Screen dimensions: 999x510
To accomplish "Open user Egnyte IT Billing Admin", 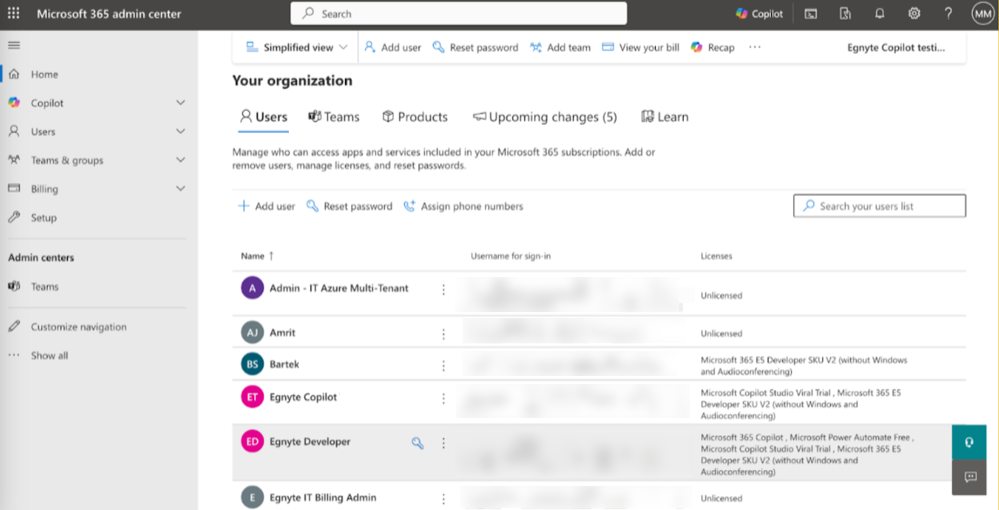I will coord(323,497).
